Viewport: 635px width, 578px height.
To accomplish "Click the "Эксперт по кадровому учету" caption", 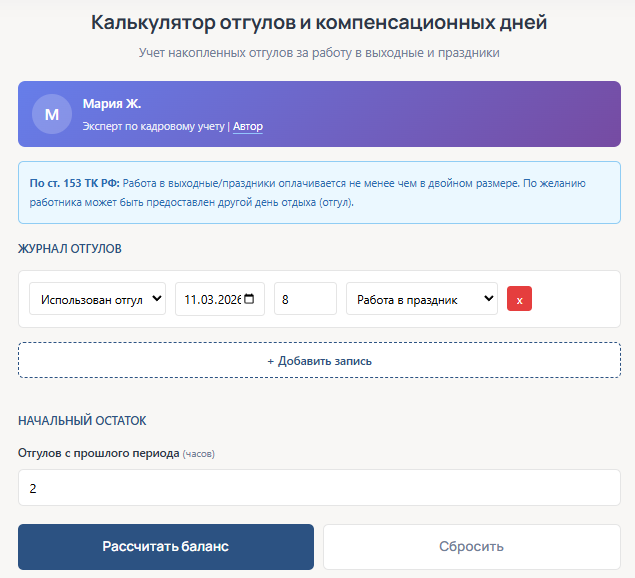I will coord(154,127).
